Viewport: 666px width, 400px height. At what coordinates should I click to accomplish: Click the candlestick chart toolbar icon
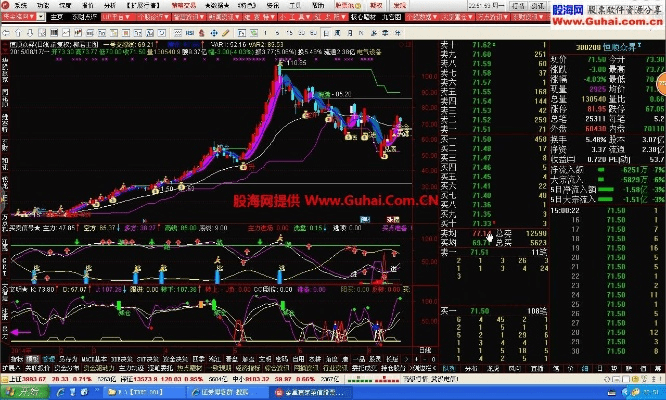[78, 33]
